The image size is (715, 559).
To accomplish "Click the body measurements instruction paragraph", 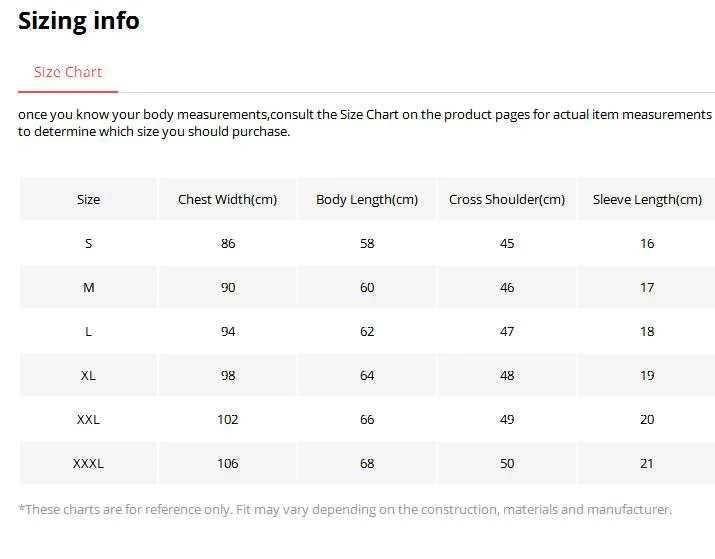I will (364, 123).
